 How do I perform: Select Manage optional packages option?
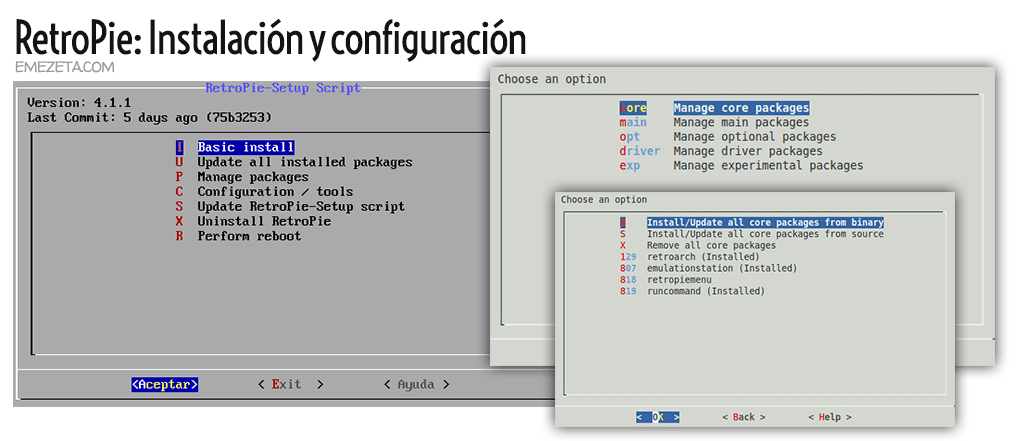728,137
